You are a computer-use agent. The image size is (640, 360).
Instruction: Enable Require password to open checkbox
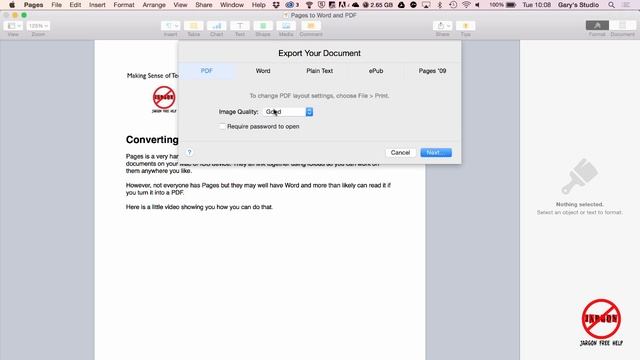(222, 127)
